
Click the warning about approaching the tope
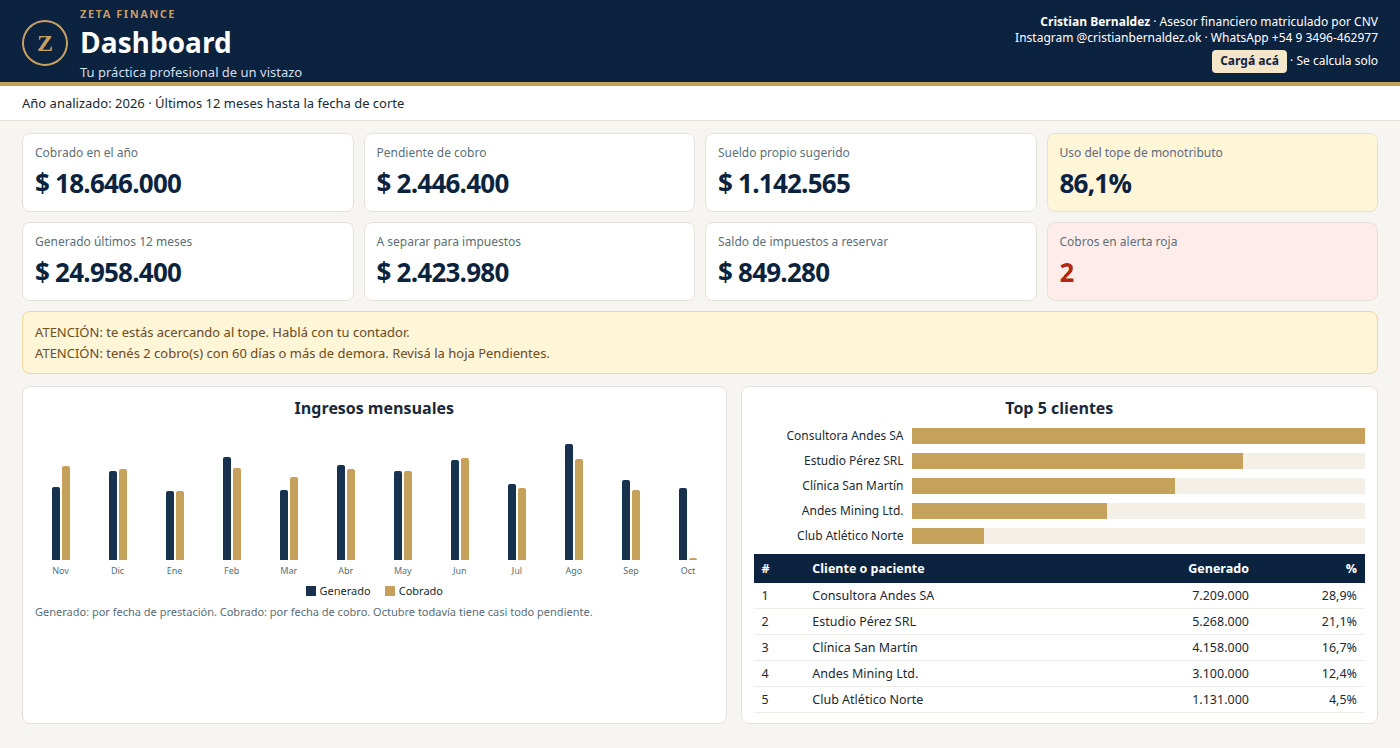click(222, 332)
